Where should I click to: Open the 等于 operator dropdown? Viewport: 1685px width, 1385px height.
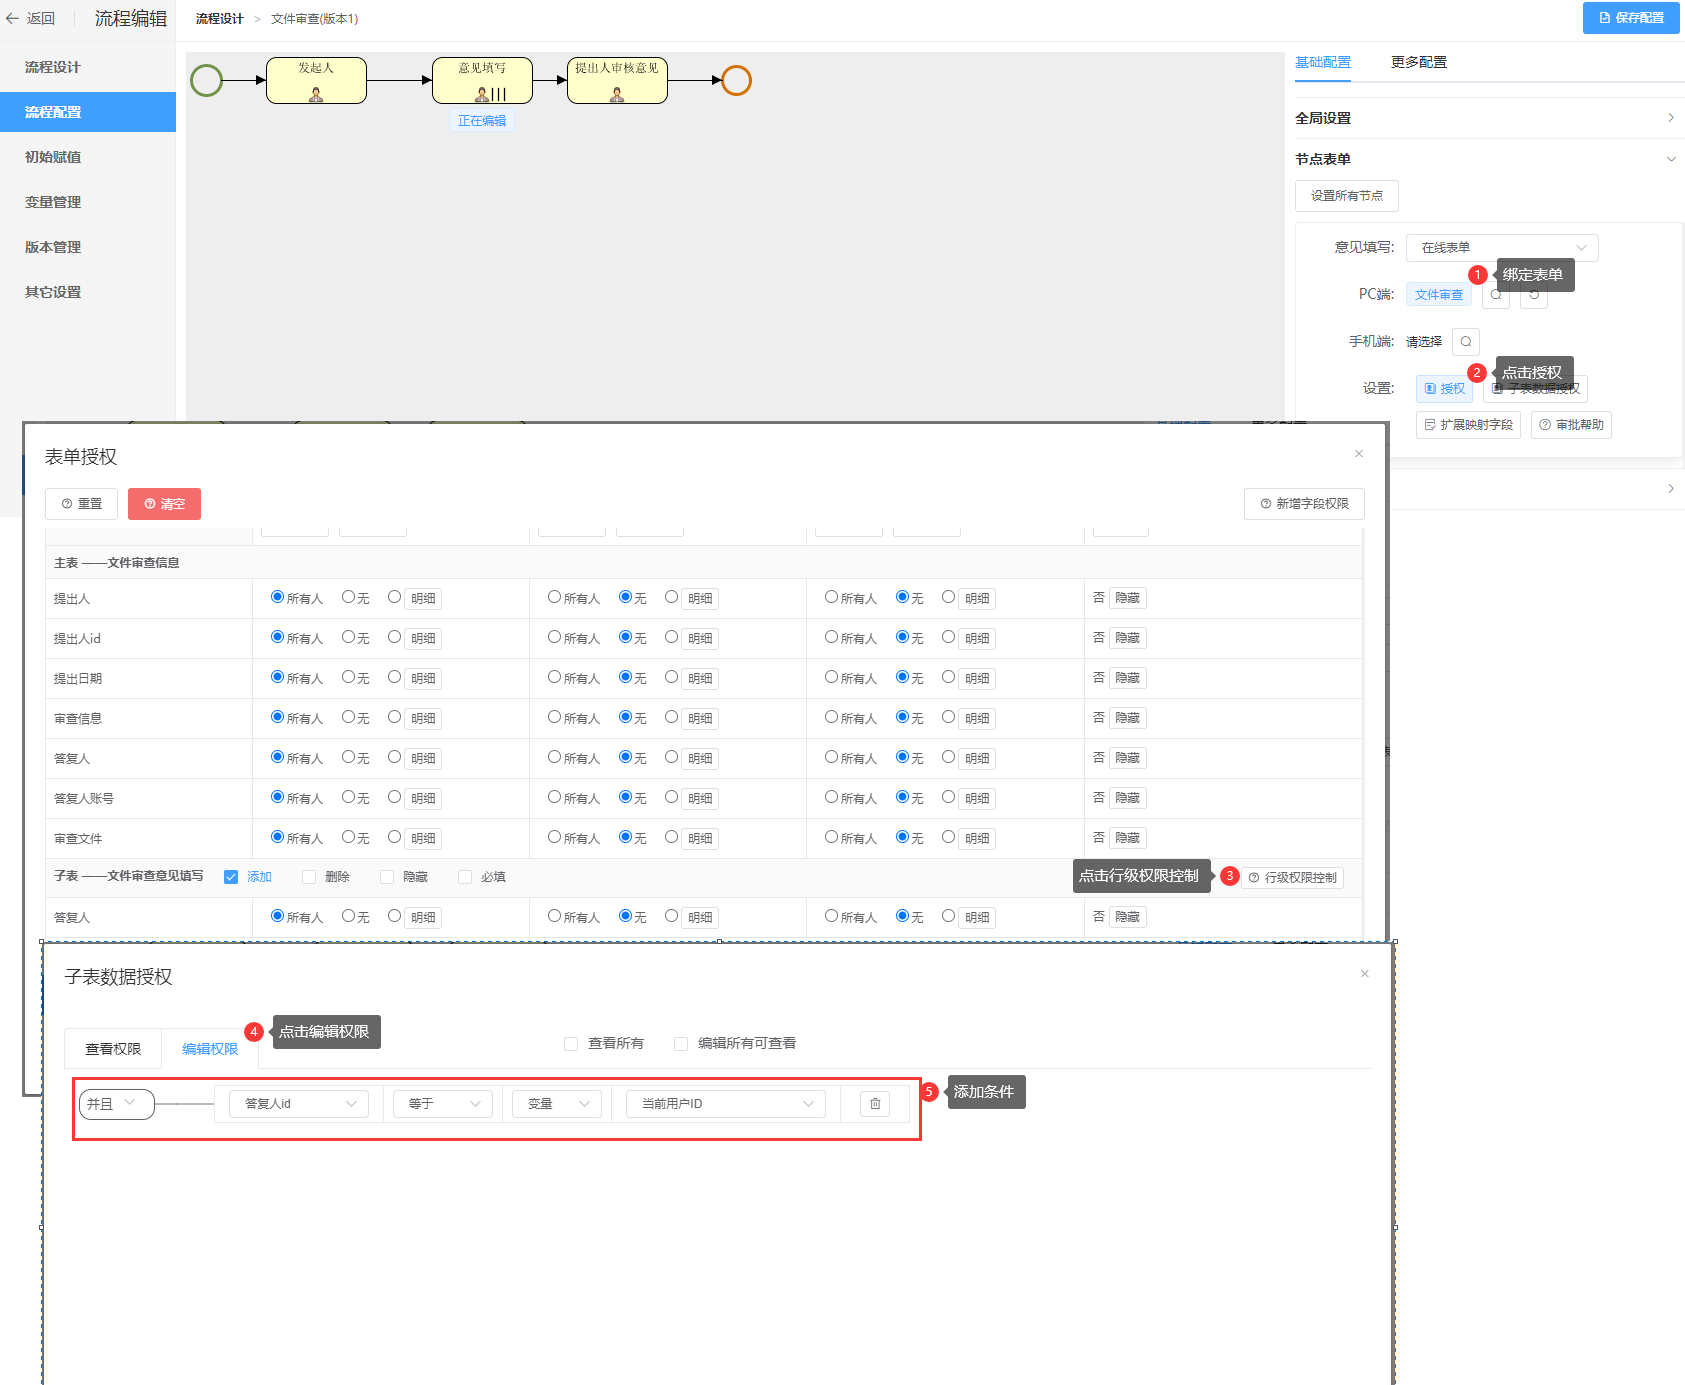coord(442,1104)
